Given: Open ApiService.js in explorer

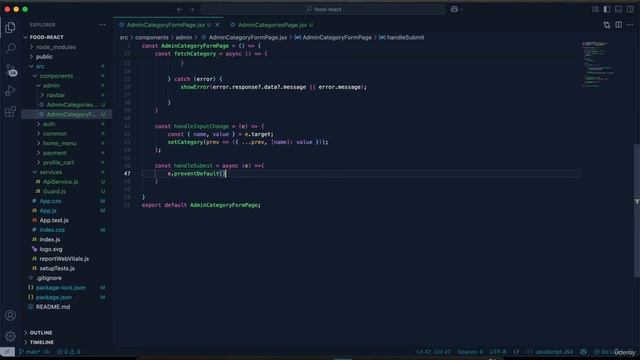Looking at the screenshot, I should tap(60, 182).
